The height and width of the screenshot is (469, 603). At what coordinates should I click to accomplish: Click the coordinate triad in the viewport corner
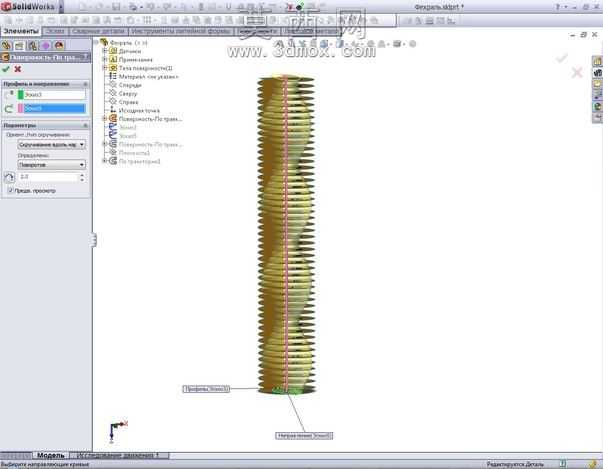click(x=118, y=431)
